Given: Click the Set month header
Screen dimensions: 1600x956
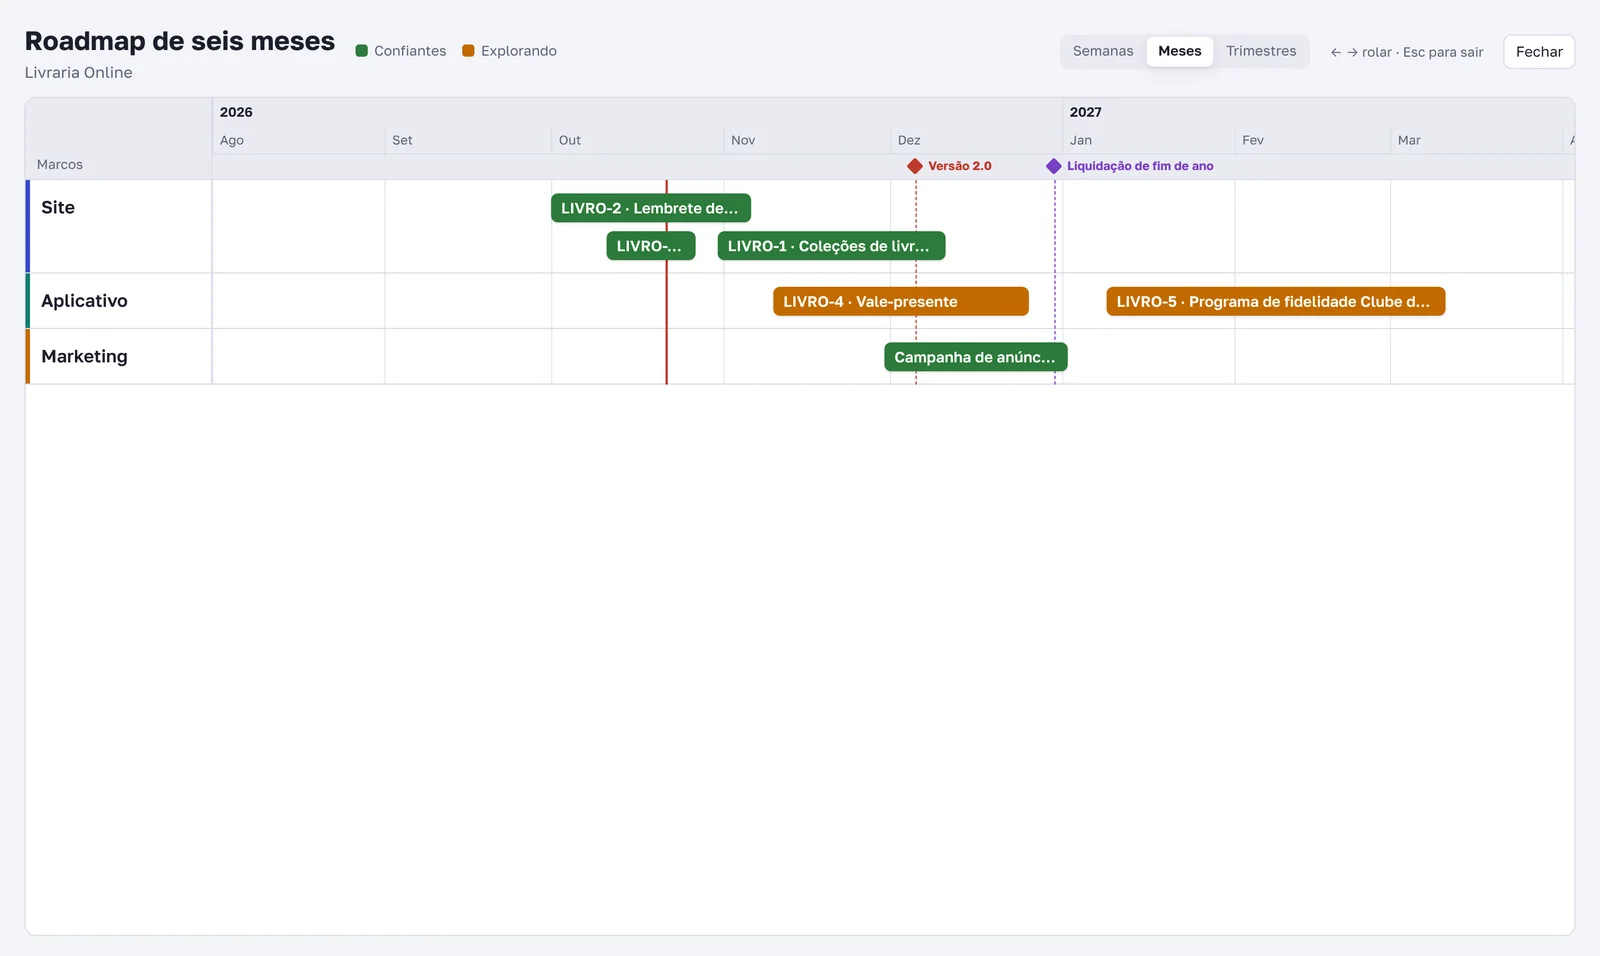Looking at the screenshot, I should coord(402,140).
